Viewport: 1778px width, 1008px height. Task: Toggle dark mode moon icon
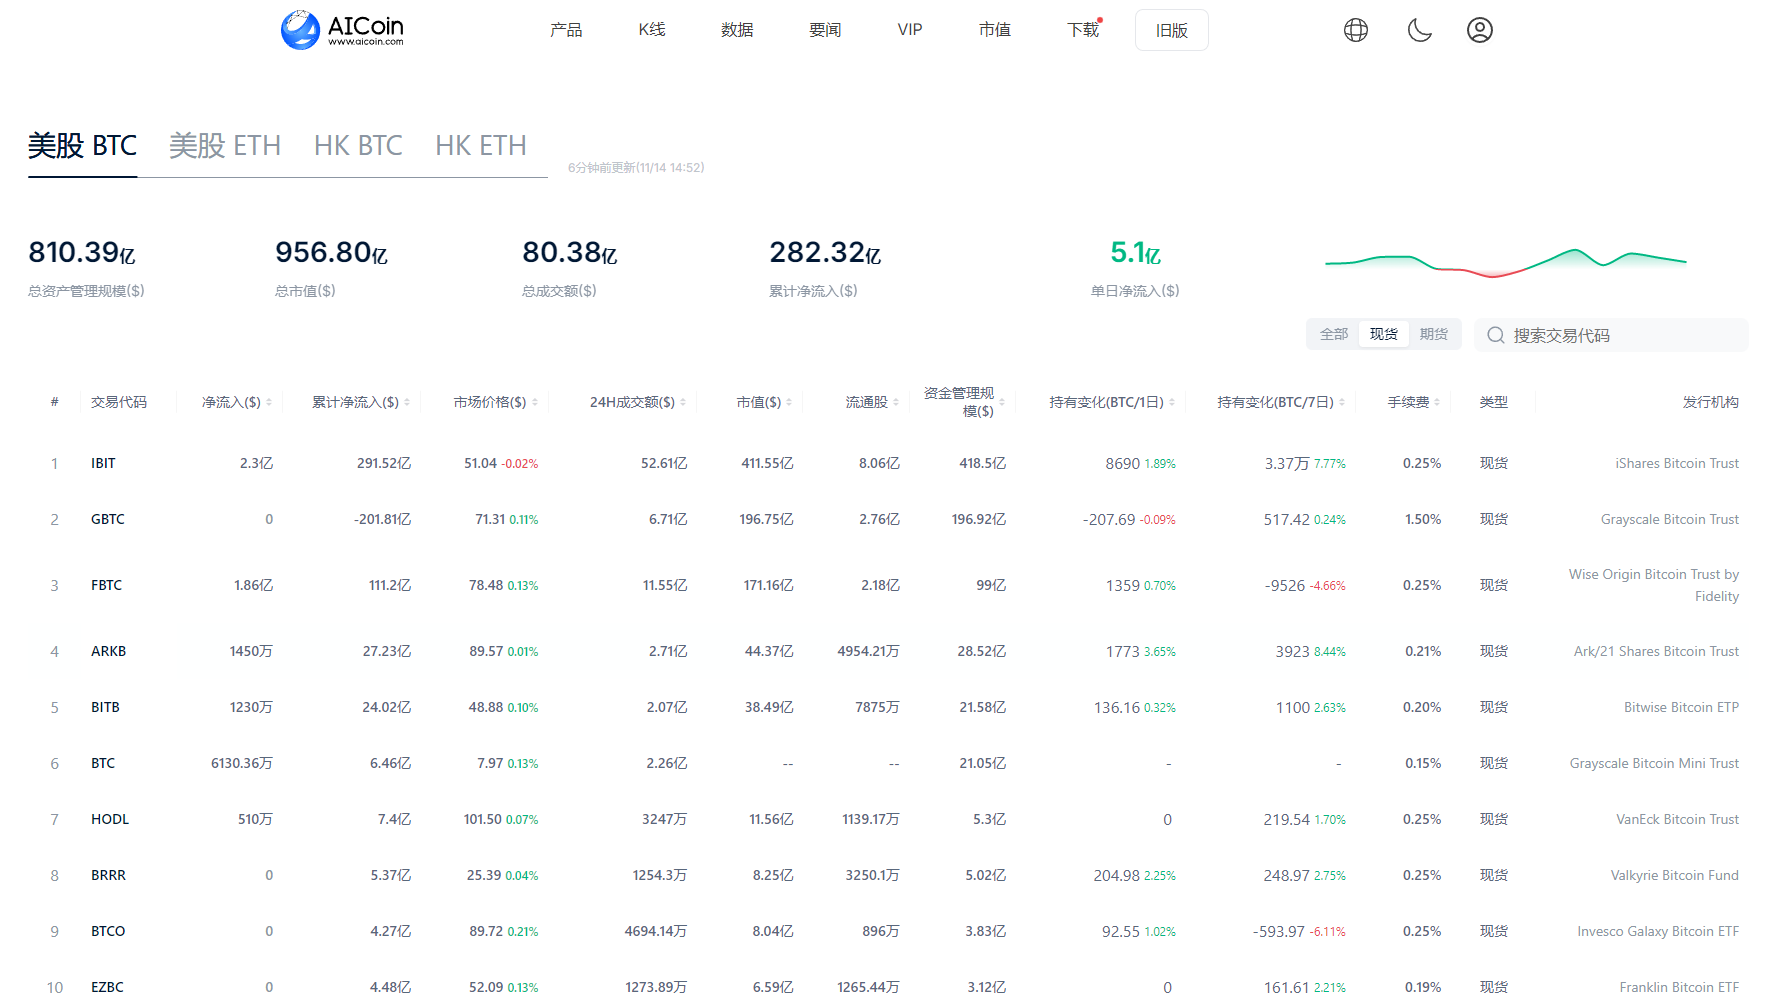click(x=1419, y=30)
